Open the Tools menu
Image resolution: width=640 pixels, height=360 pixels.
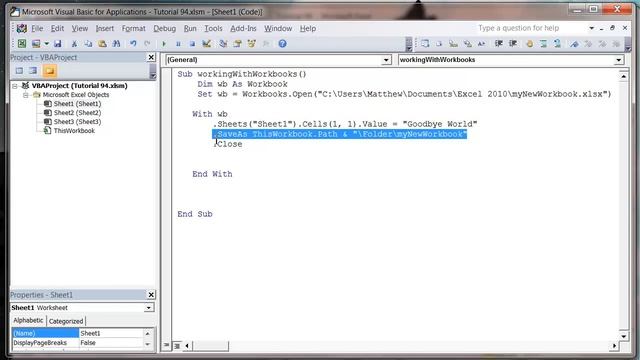click(213, 29)
